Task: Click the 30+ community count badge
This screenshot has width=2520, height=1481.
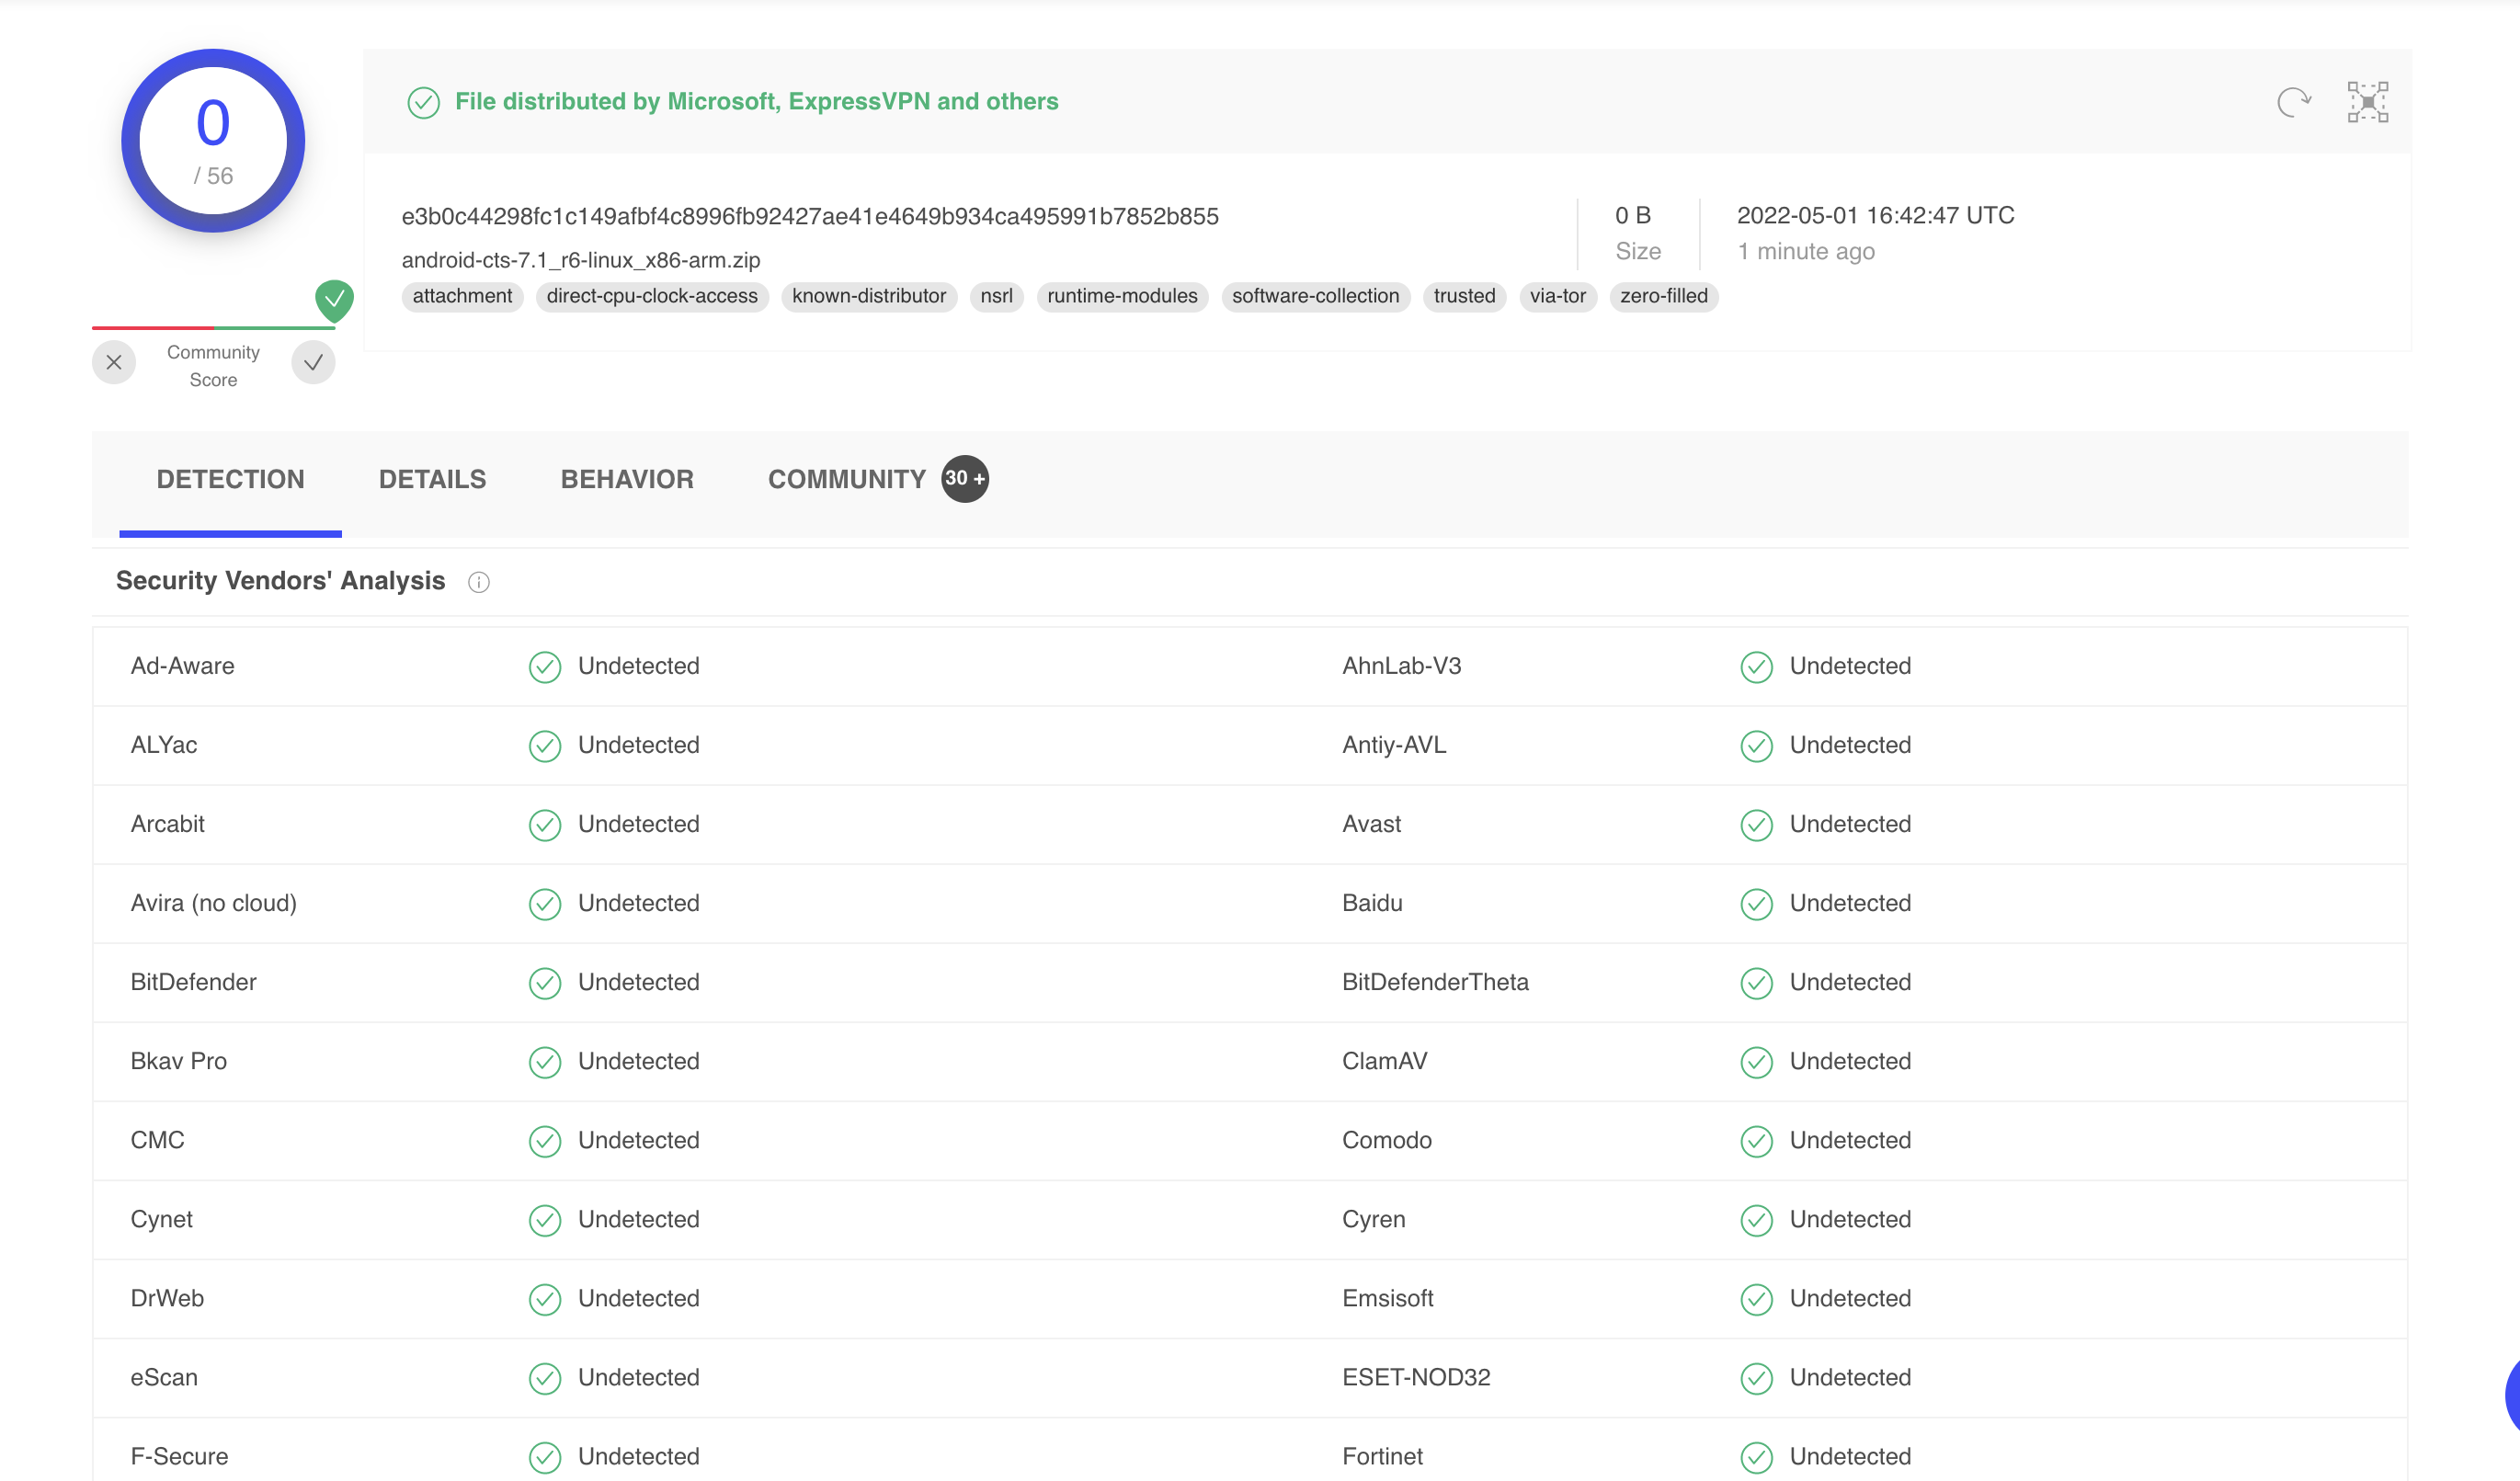Action: 965,478
